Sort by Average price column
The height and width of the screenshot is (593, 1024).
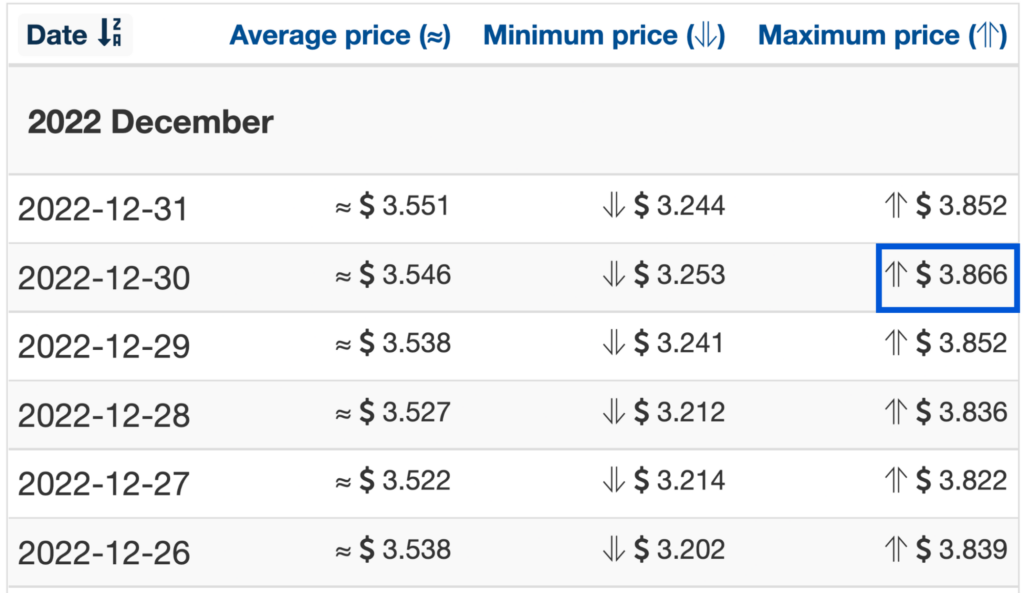340,35
